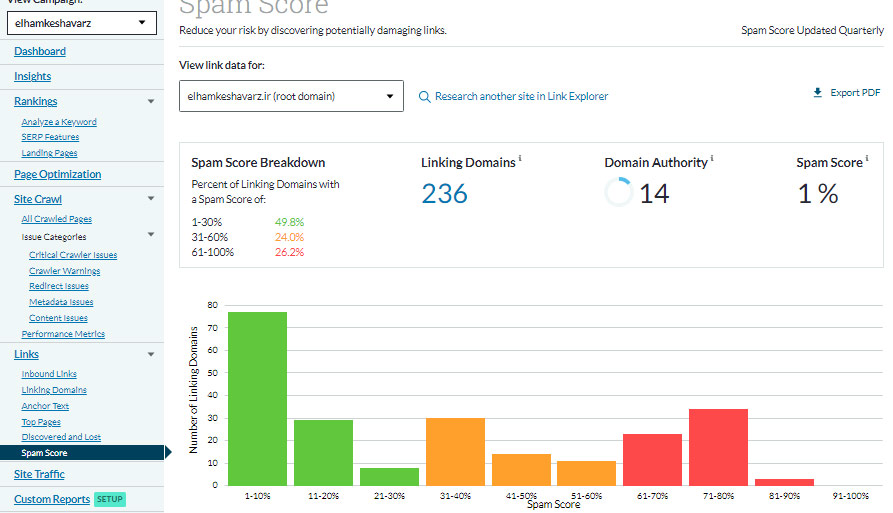The image size is (893, 513).
Task: Click the magnifier icon beside Research another site
Action: coord(424,97)
